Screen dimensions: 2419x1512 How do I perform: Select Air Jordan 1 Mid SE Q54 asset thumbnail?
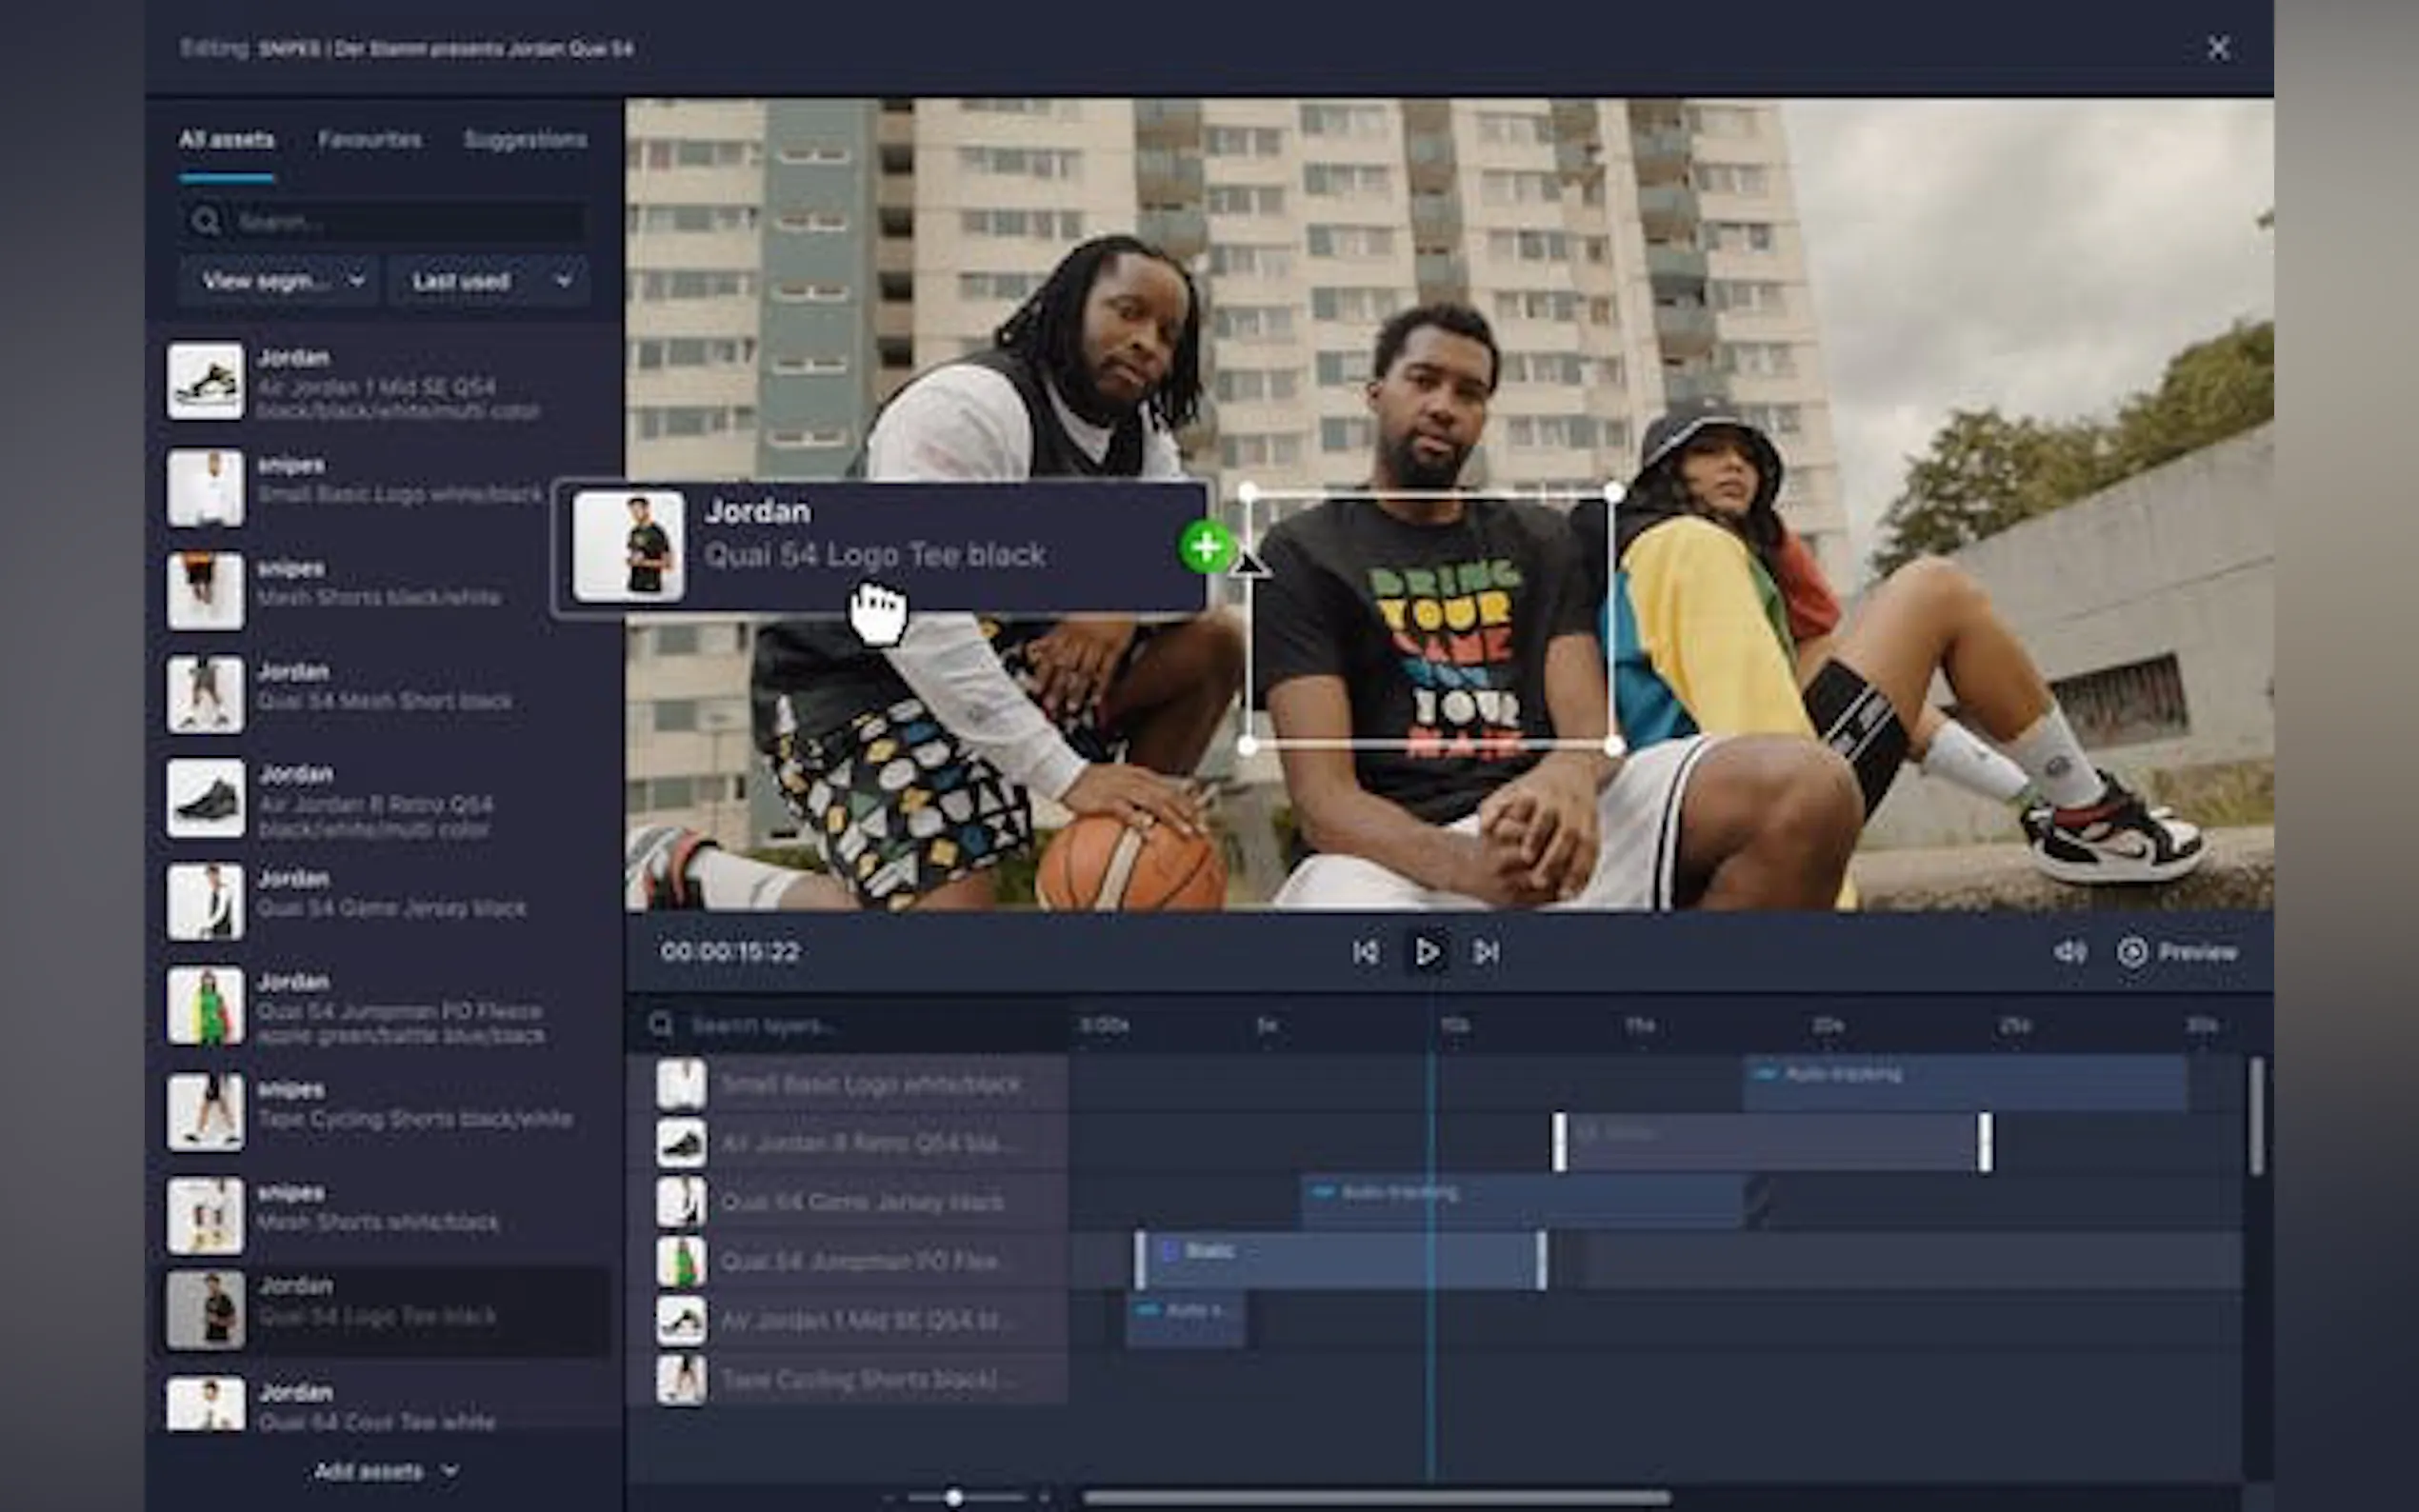coord(205,382)
